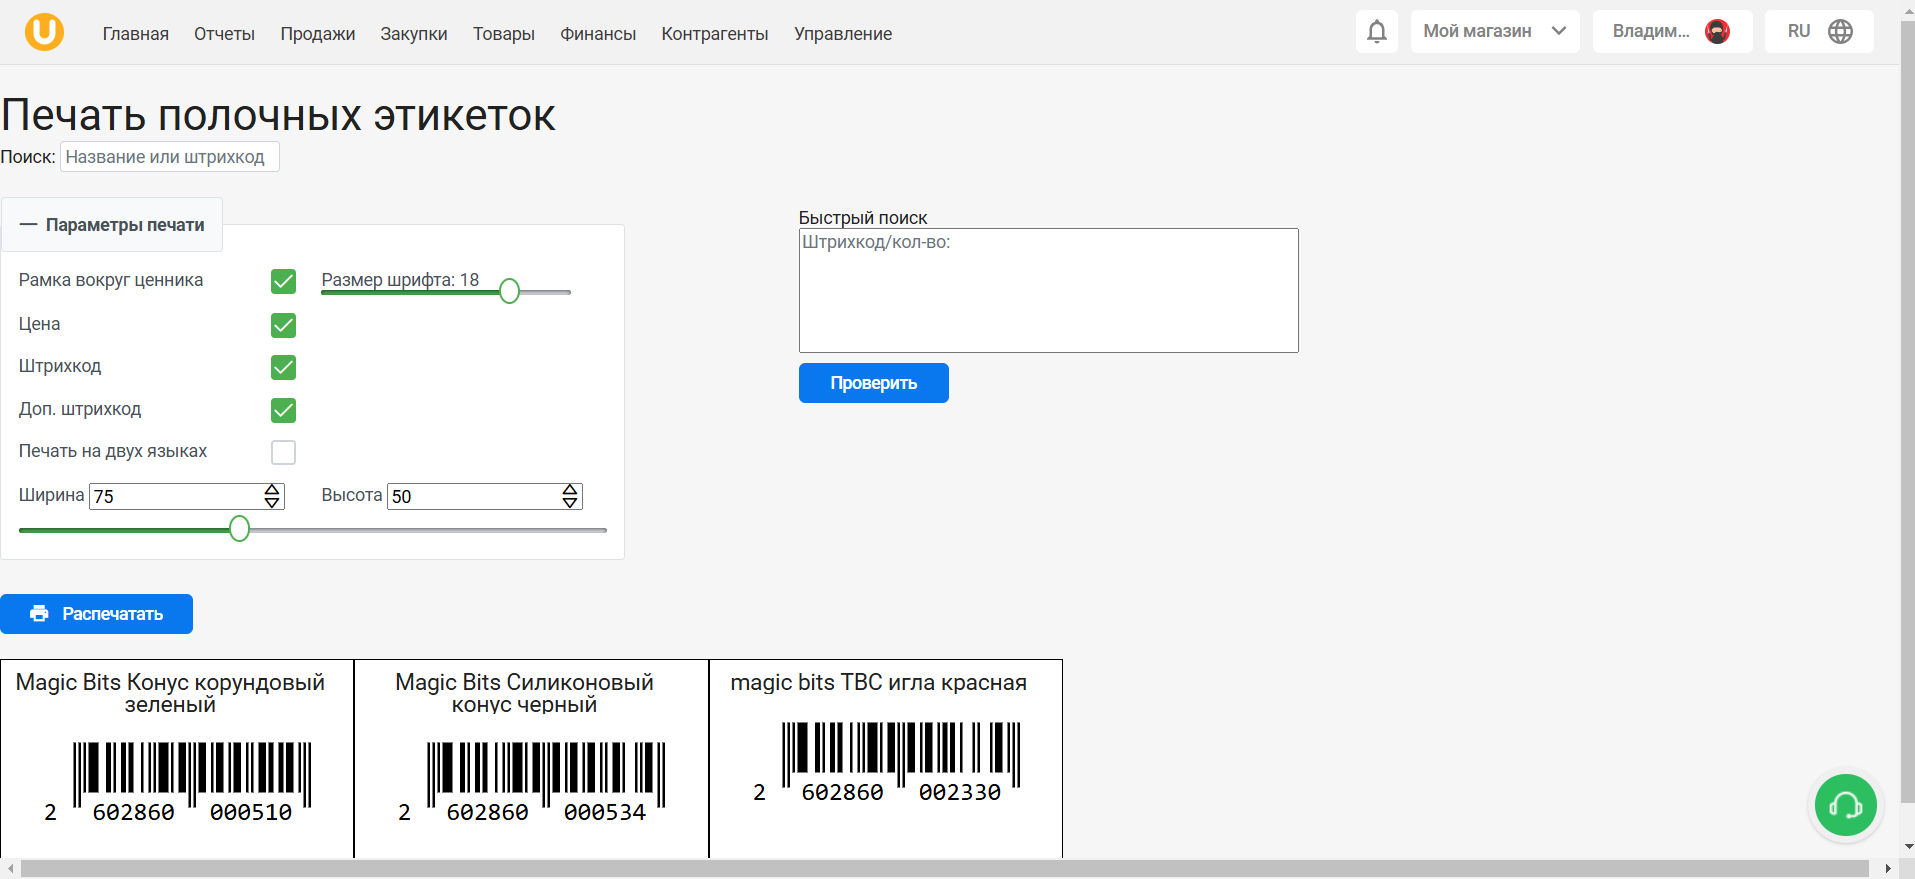Click the vertical scrollbar down arrow
The width and height of the screenshot is (1915, 879).
pyautogui.click(x=1909, y=846)
